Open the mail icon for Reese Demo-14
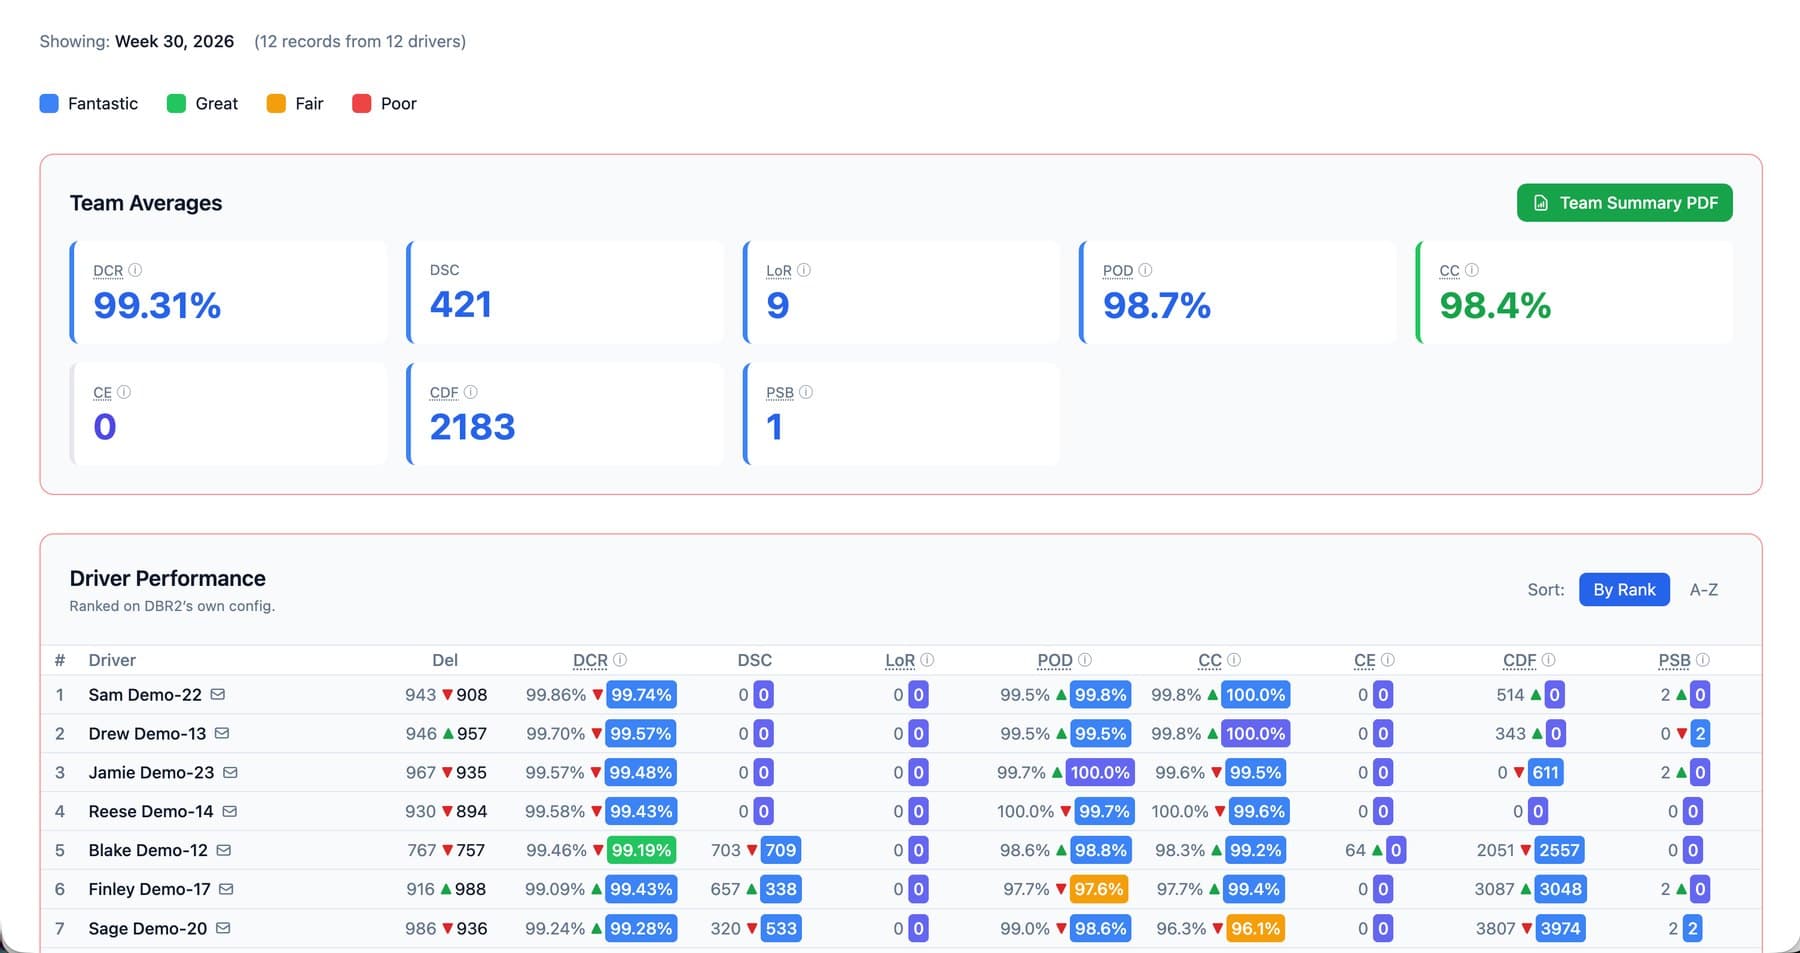The image size is (1800, 953). (230, 811)
